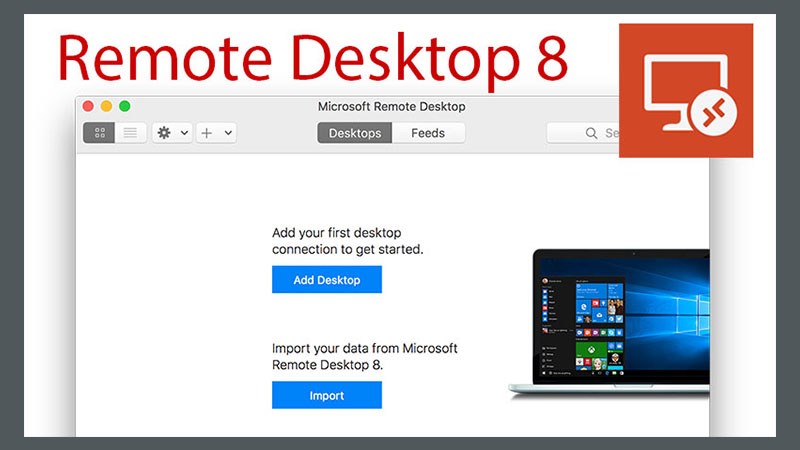
Task: Maximize window with green button
Action: pyautogui.click(x=124, y=106)
